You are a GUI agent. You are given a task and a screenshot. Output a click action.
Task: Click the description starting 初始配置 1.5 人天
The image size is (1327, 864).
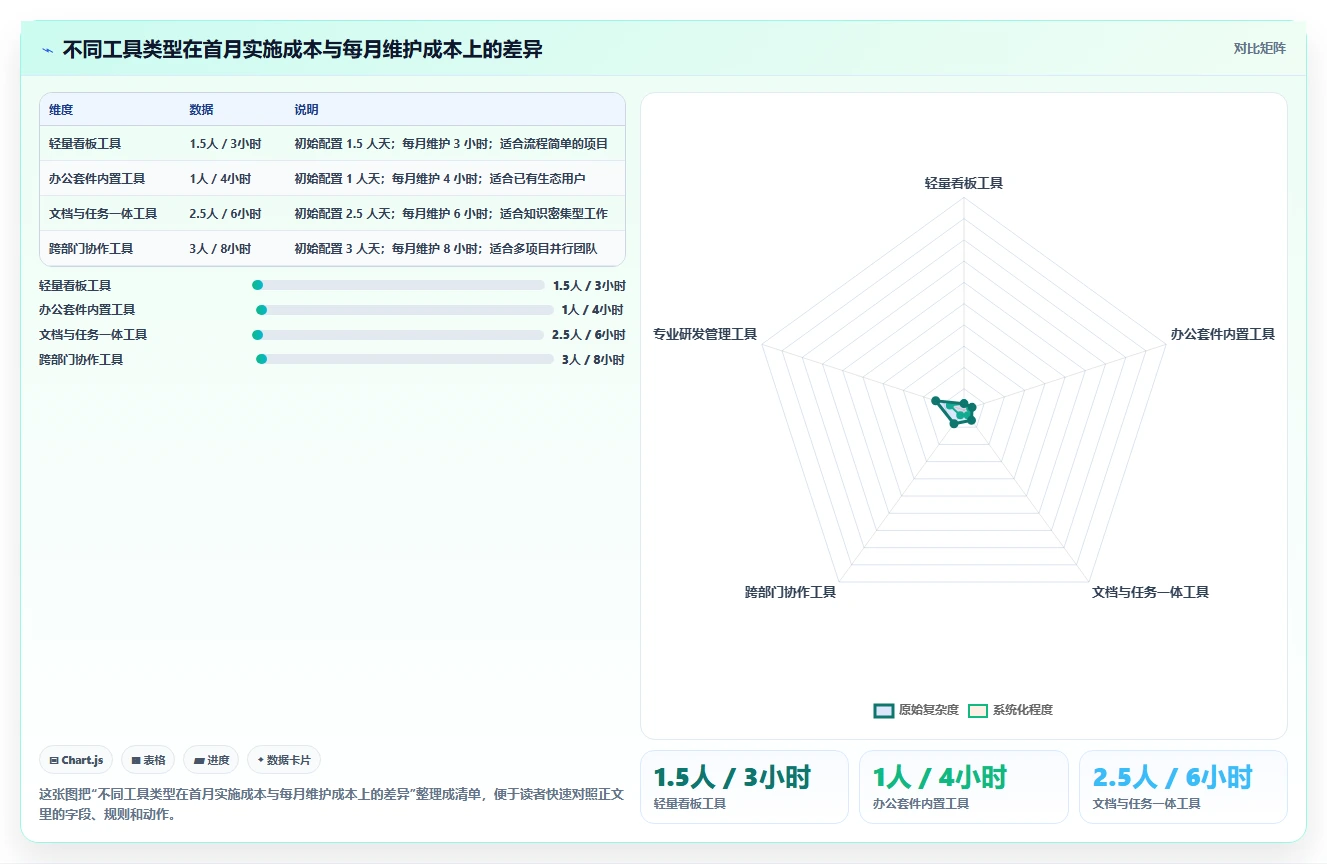[x=451, y=144]
